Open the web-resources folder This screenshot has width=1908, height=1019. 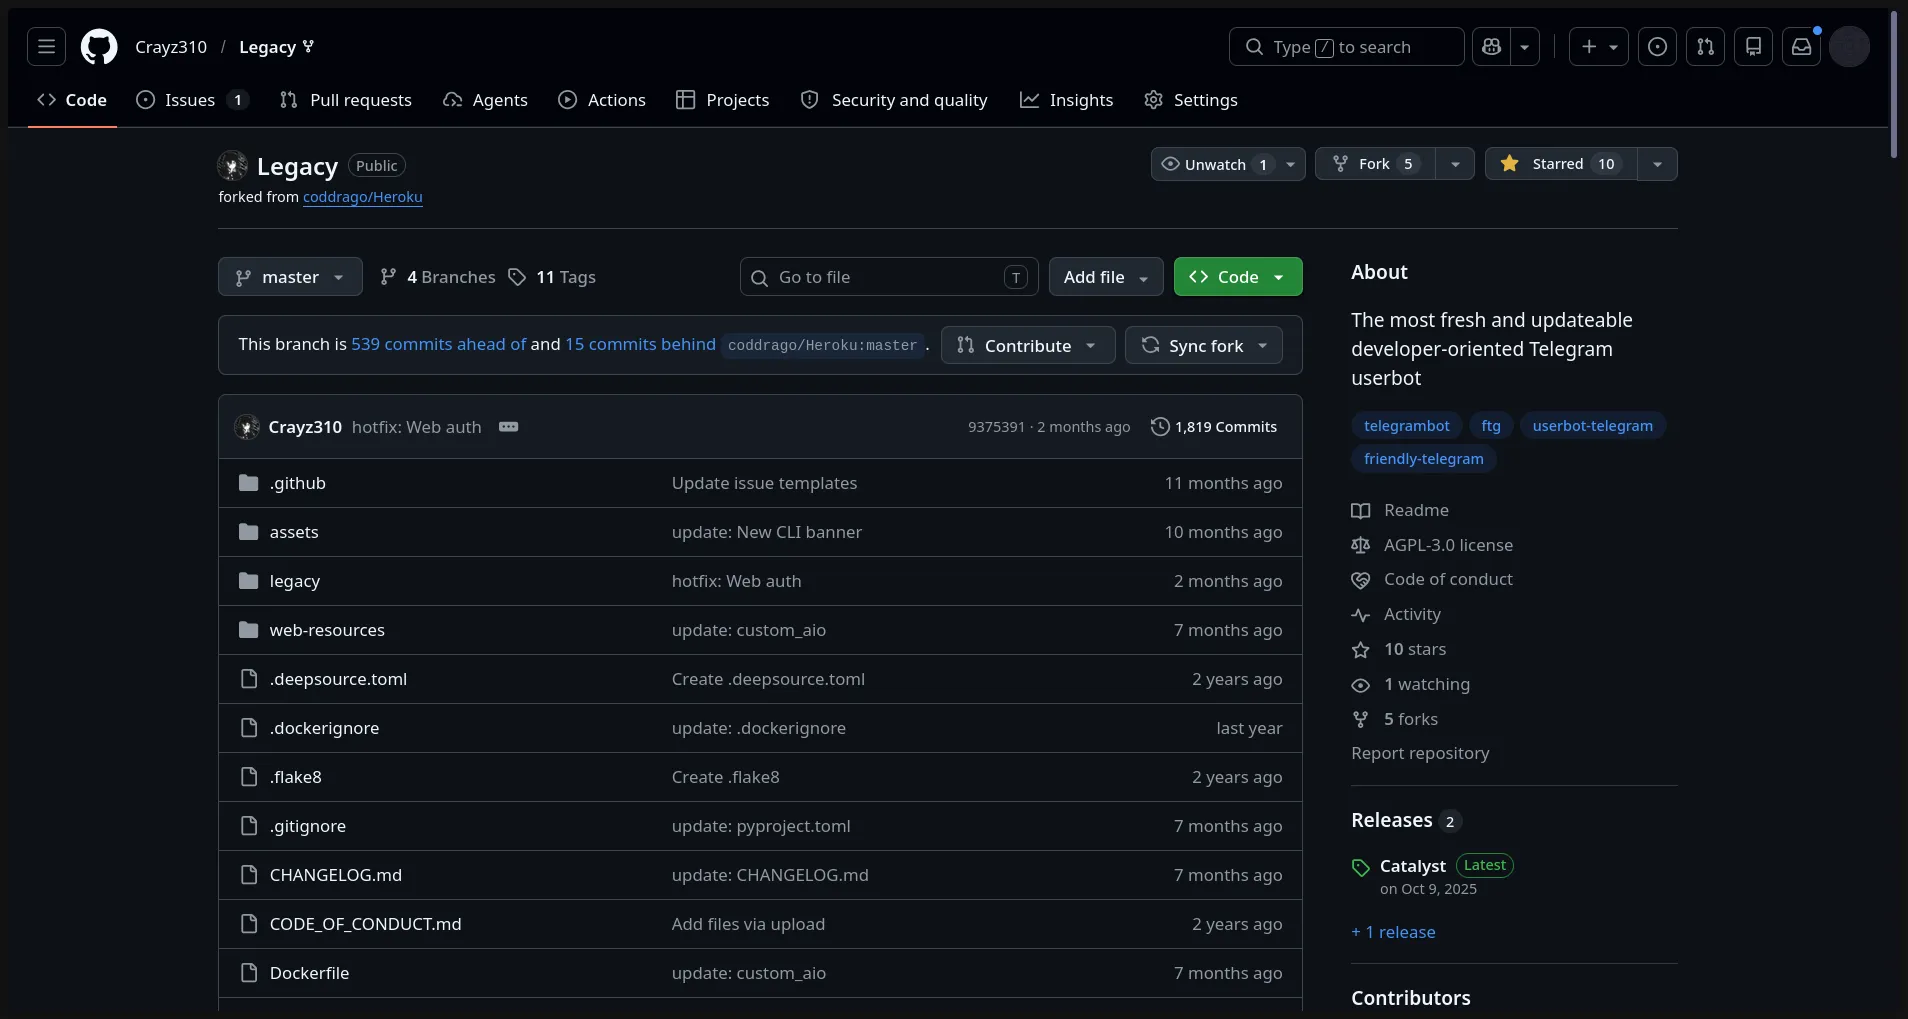pos(327,630)
